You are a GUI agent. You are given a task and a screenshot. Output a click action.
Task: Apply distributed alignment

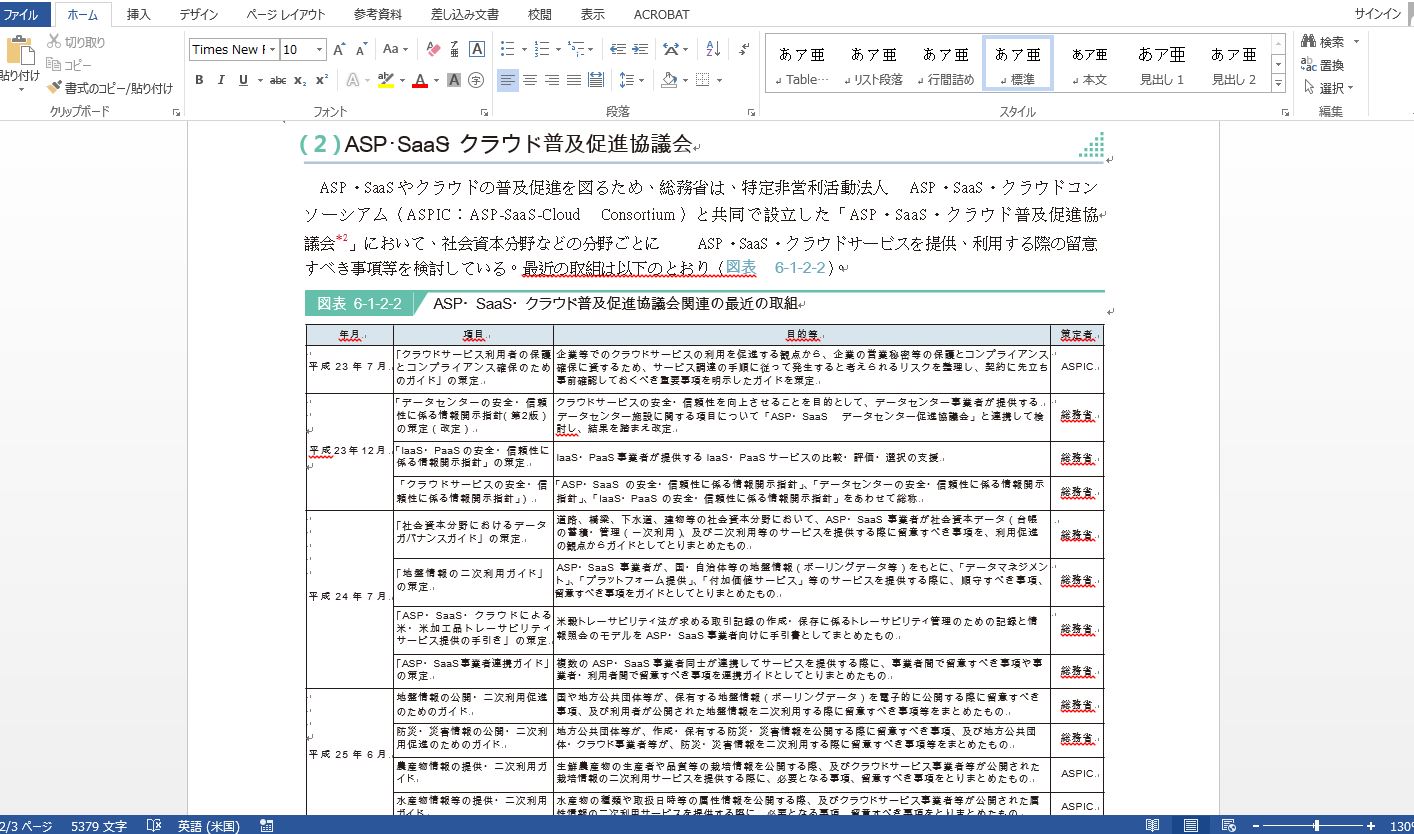tap(596, 80)
